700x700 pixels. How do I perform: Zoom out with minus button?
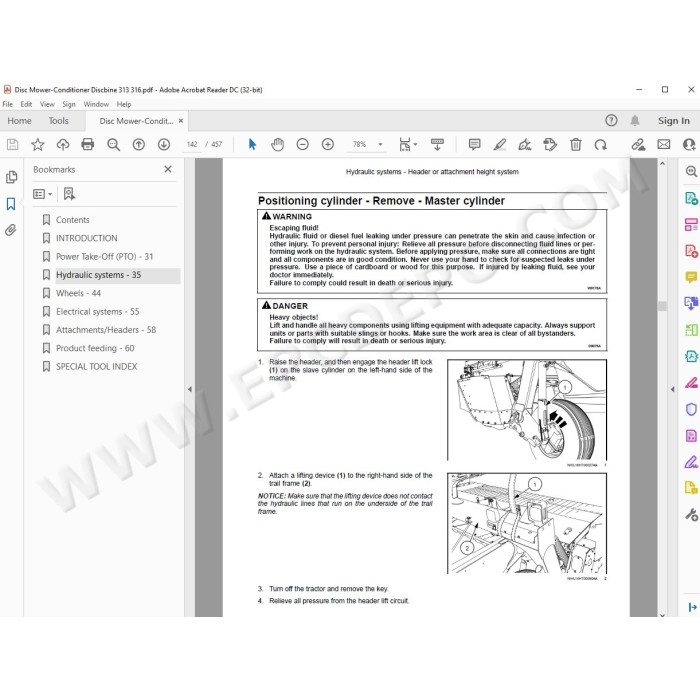(303, 144)
